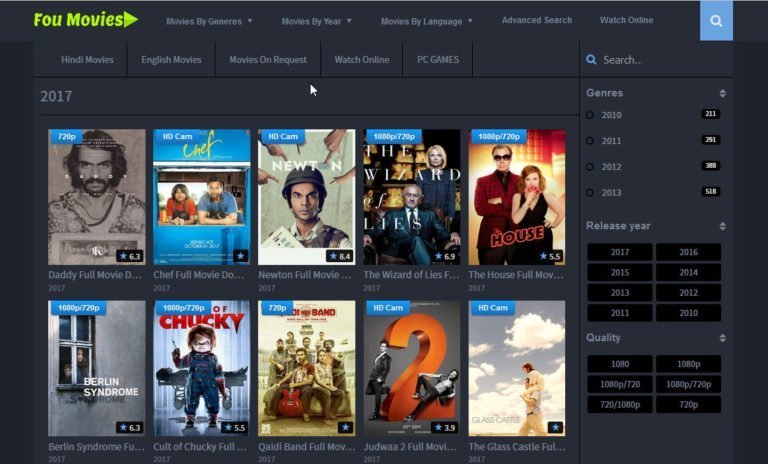The height and width of the screenshot is (464, 768).
Task: Filter by release year 2016
Action: click(688, 252)
